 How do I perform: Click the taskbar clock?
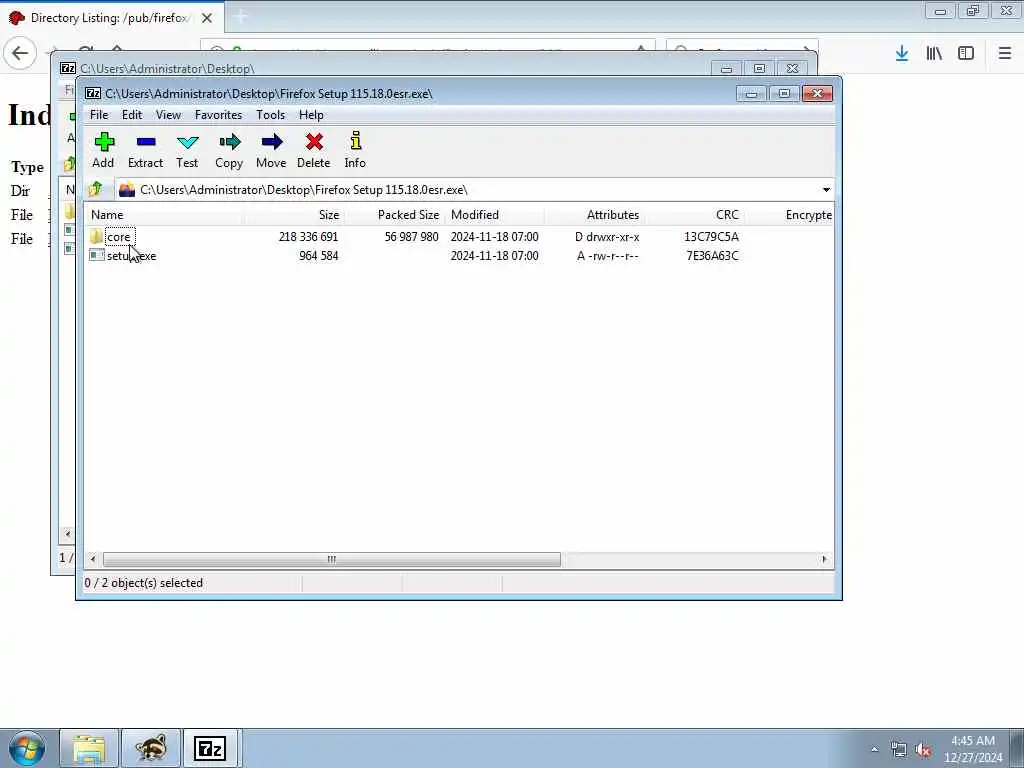[x=973, y=749]
